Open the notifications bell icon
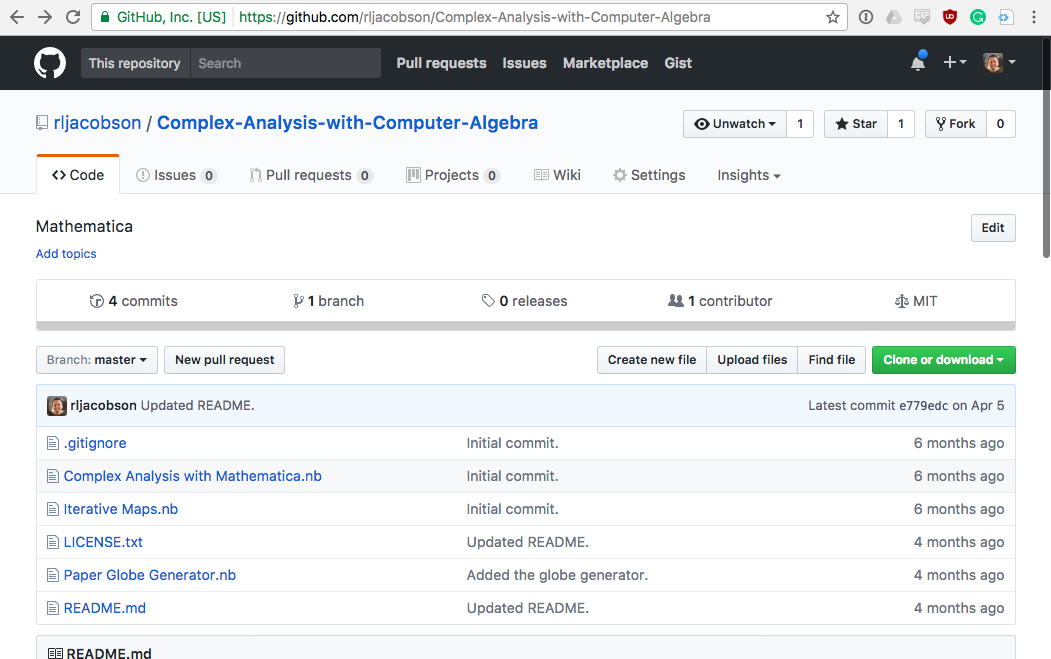Viewport: 1051px width, 659px height. click(918, 62)
